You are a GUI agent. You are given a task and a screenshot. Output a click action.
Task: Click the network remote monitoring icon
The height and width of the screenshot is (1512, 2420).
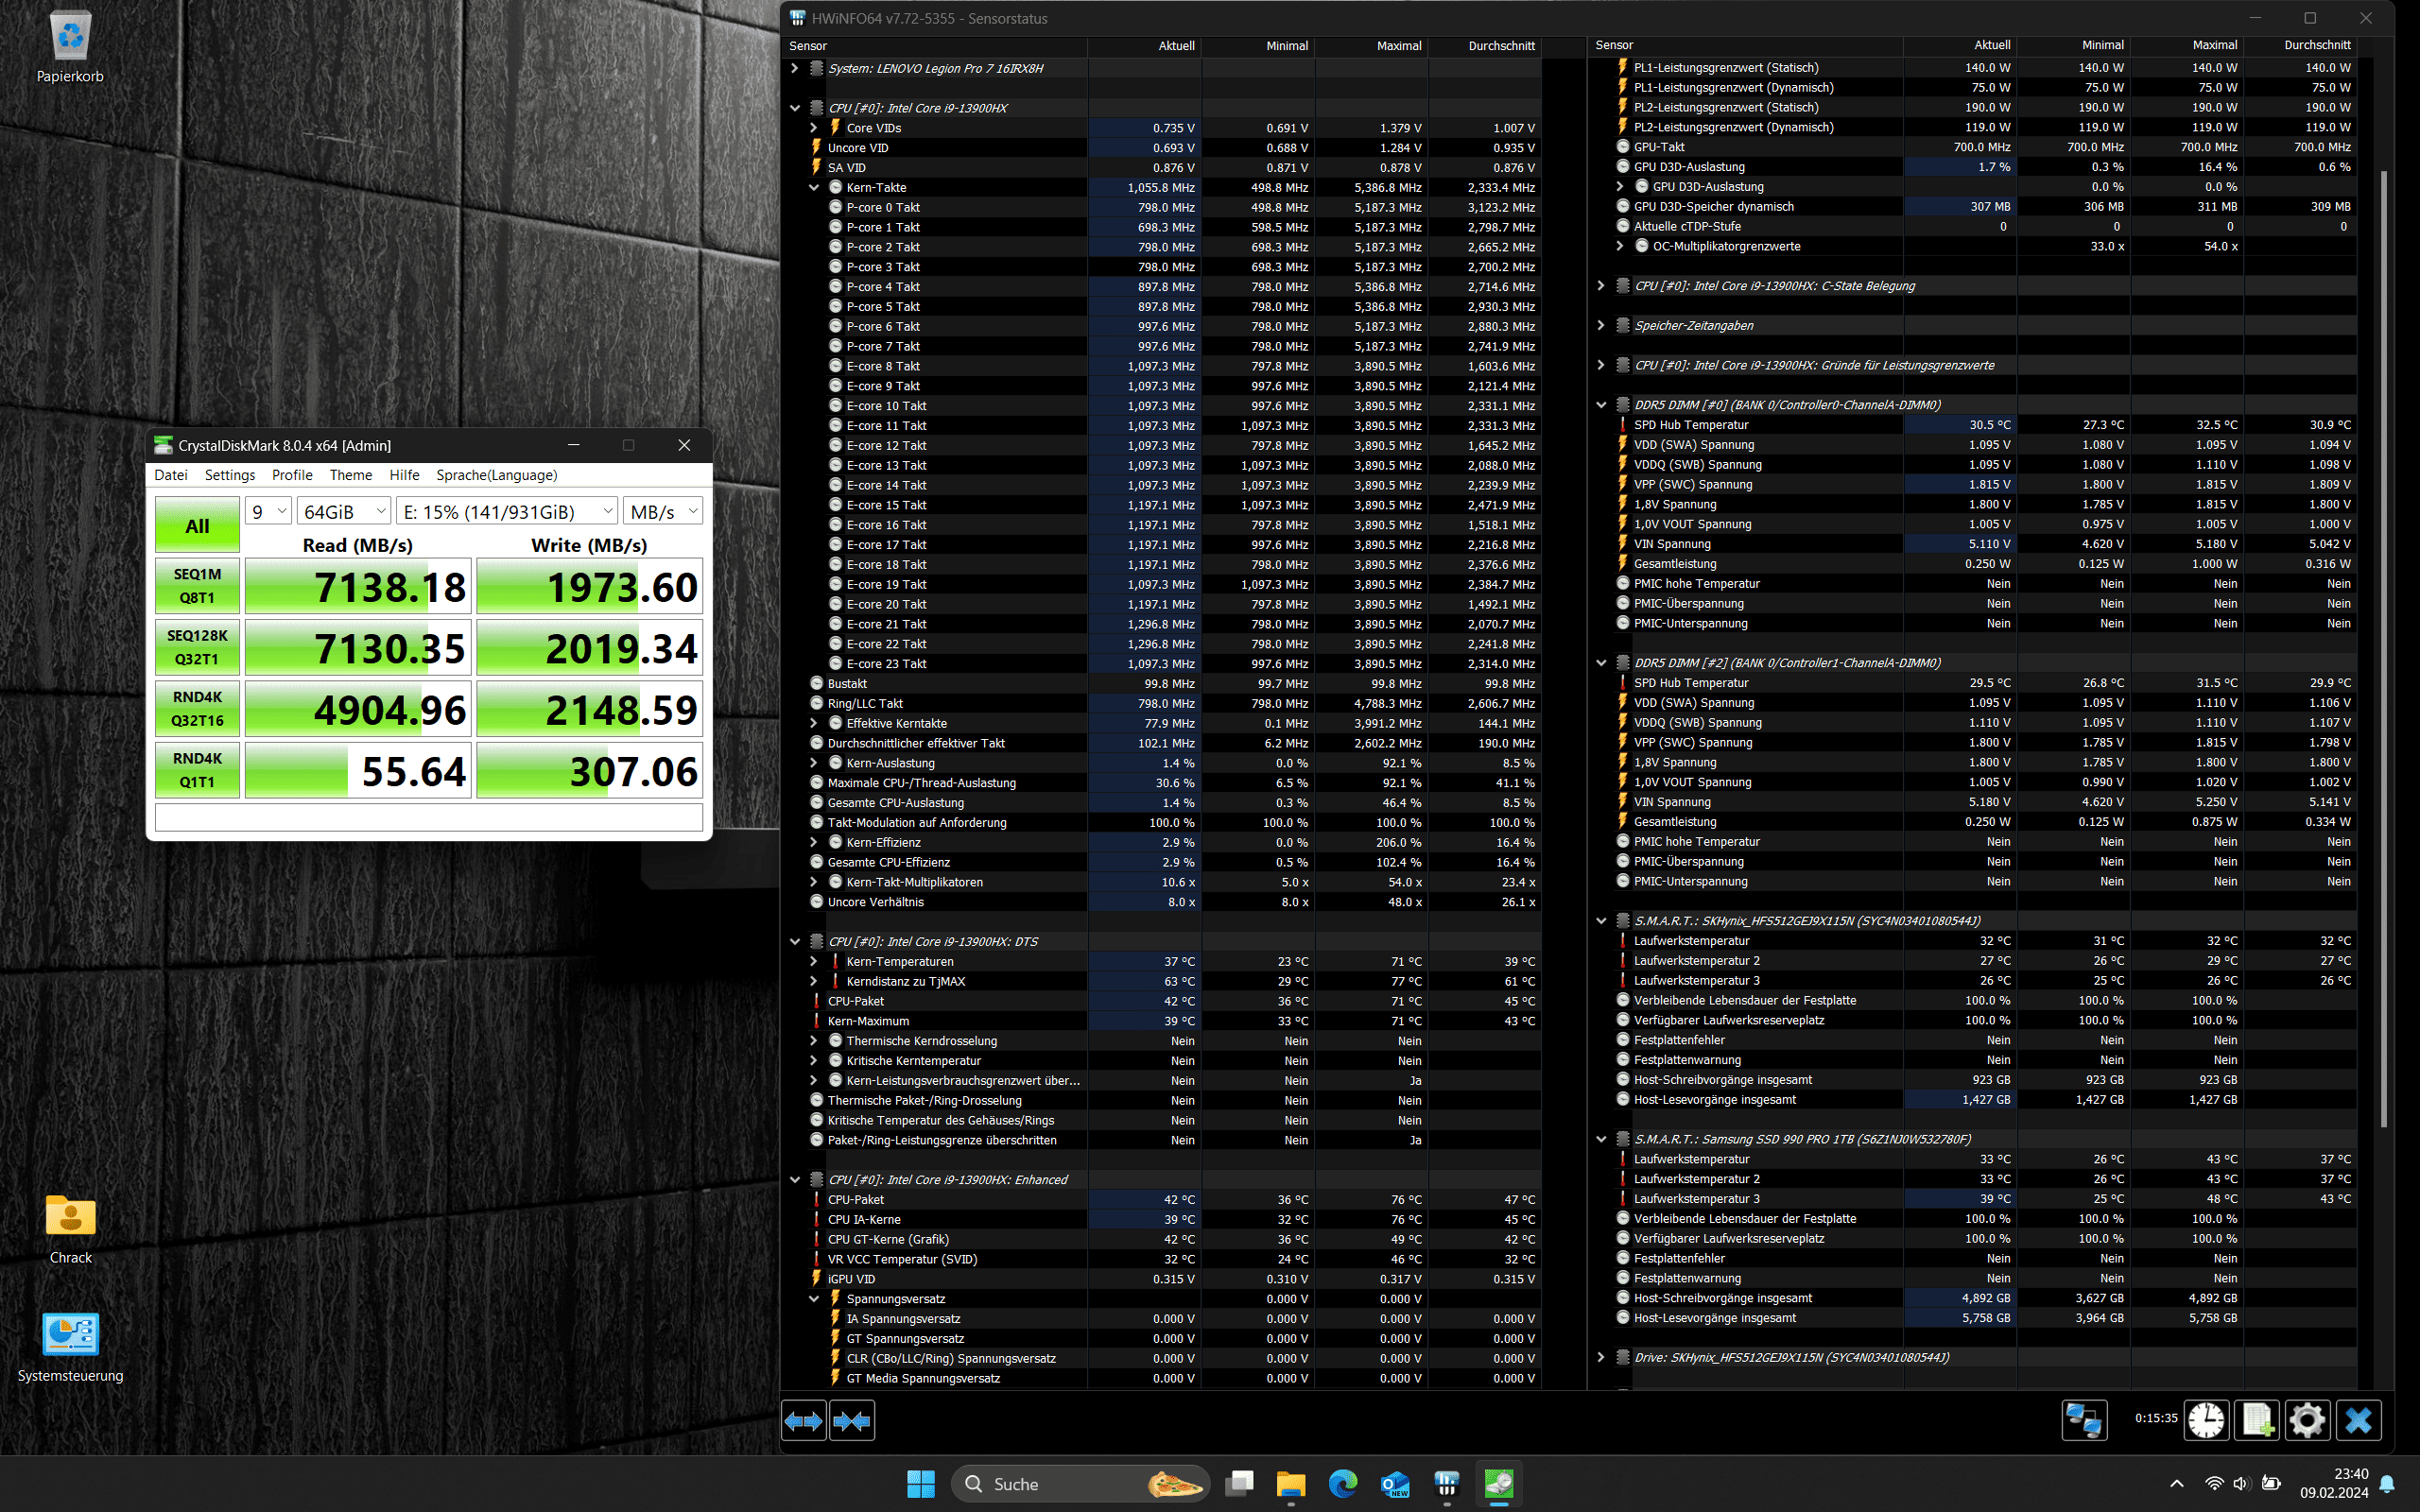(x=2084, y=1419)
